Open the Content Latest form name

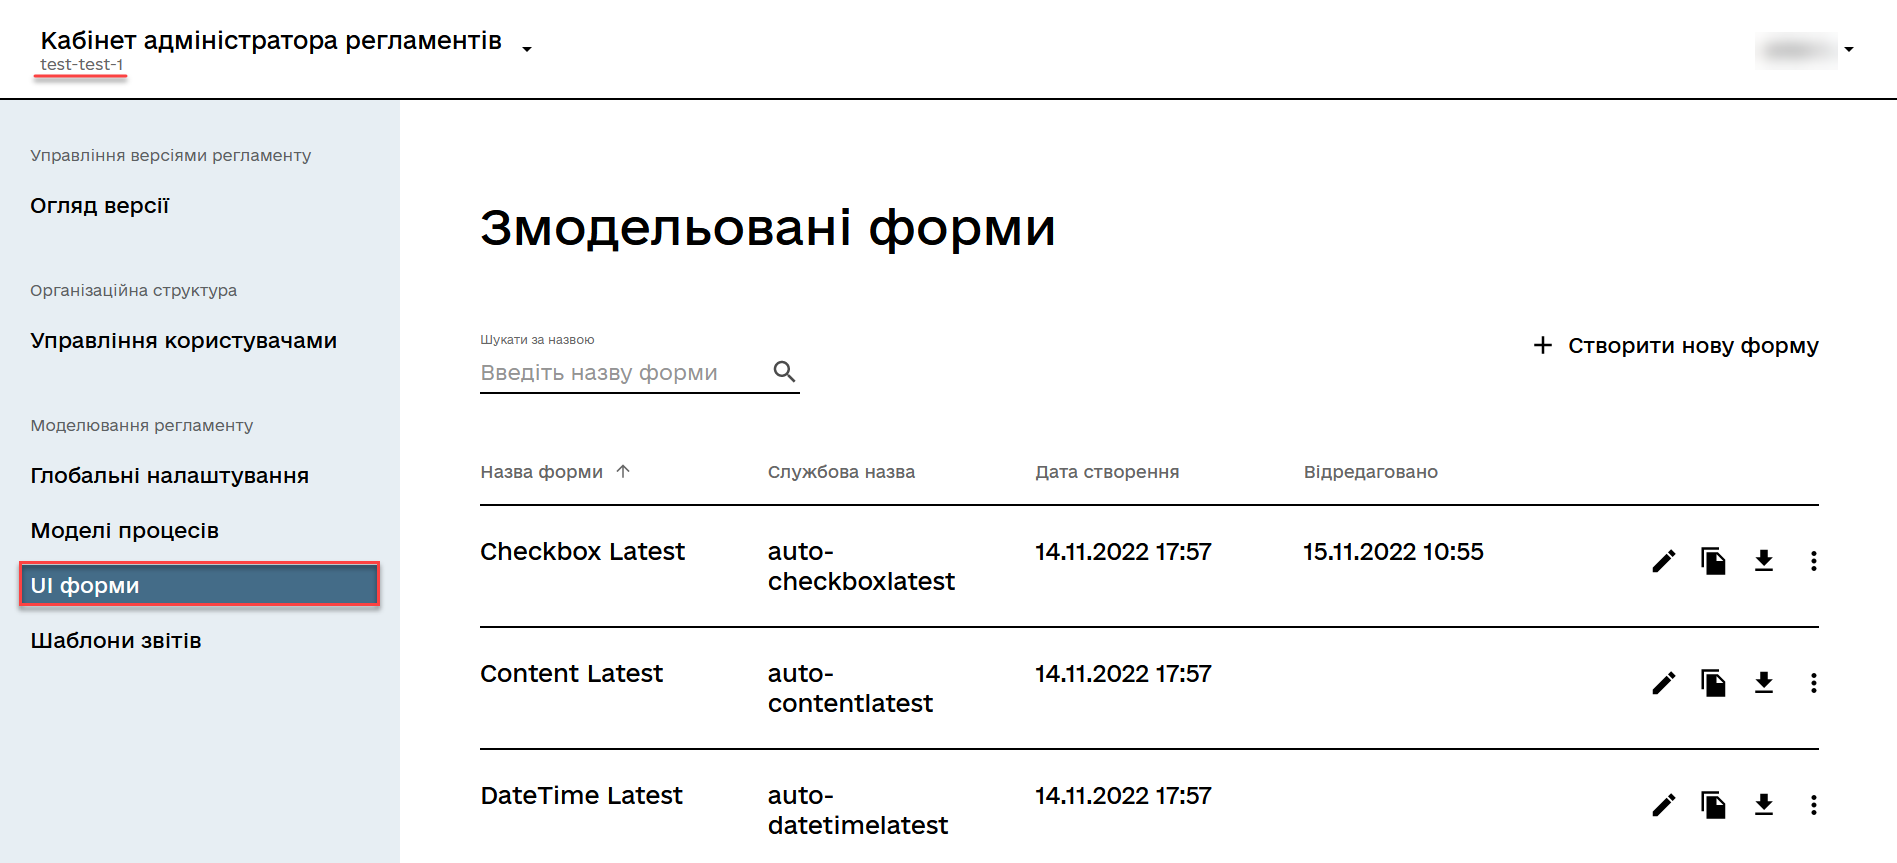(571, 674)
